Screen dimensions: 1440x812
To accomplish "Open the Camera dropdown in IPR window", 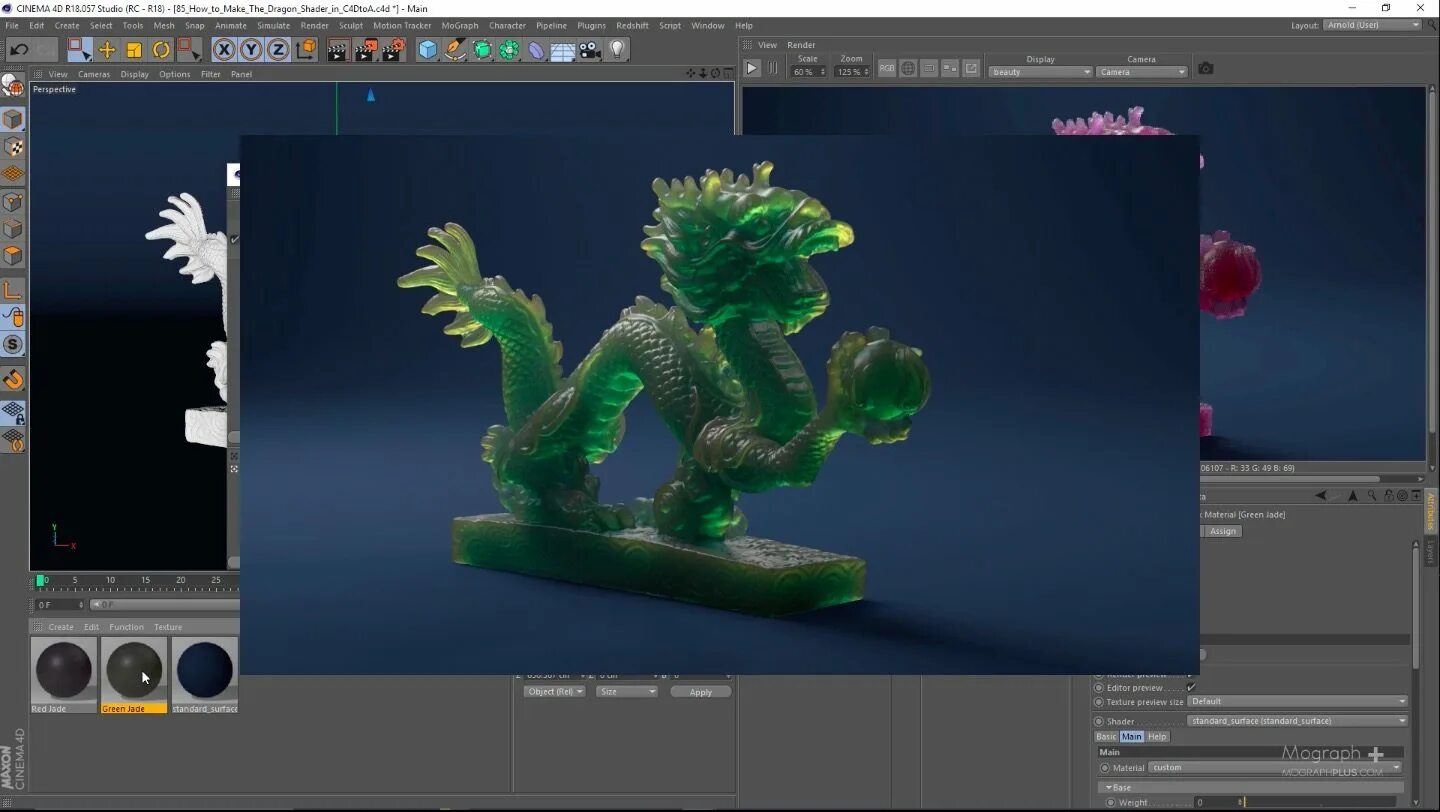I will [x=1142, y=72].
